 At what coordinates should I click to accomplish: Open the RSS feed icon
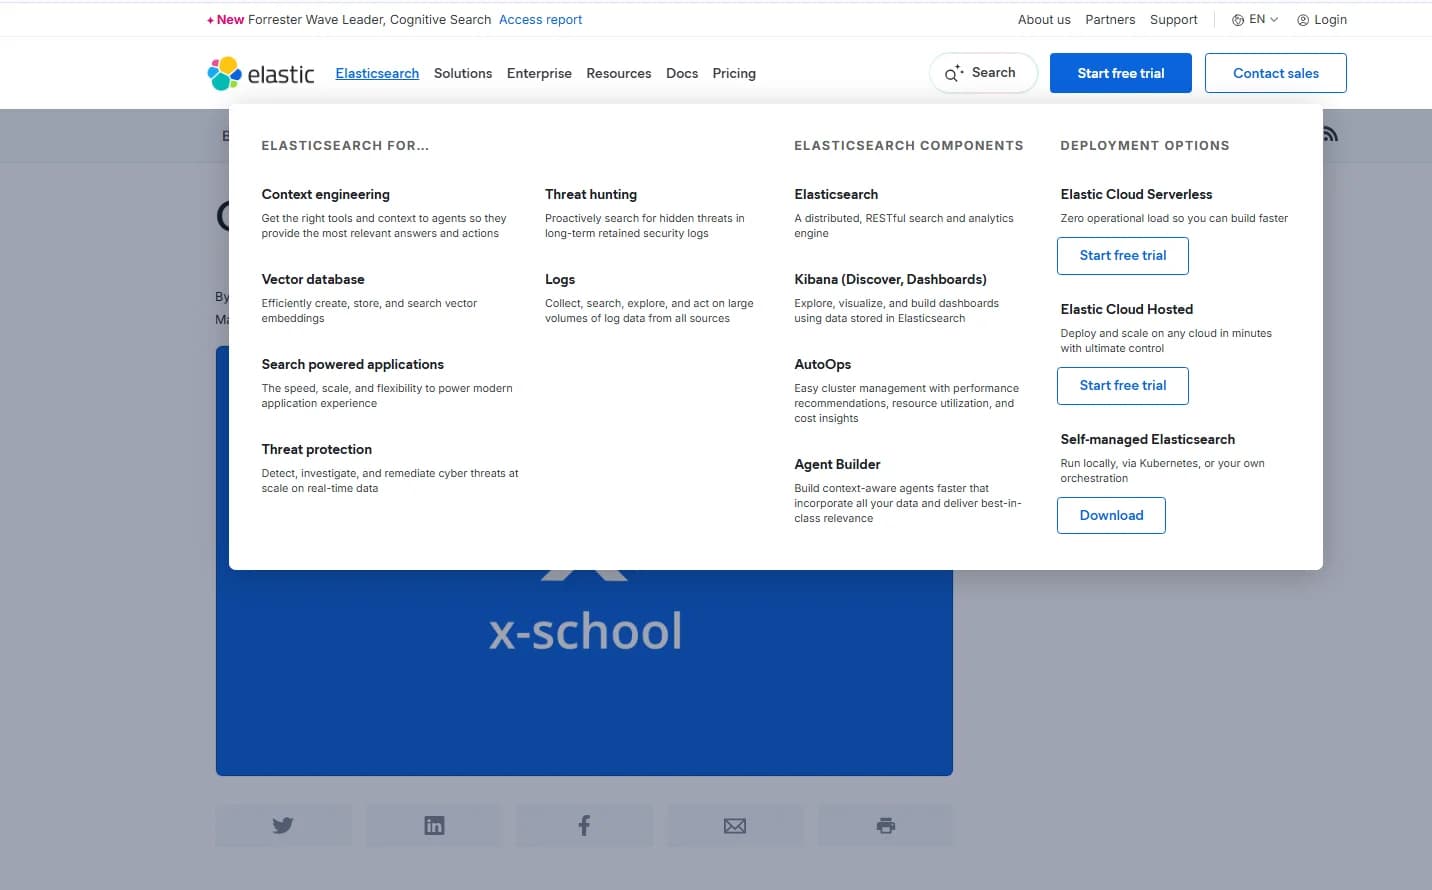(x=1330, y=134)
